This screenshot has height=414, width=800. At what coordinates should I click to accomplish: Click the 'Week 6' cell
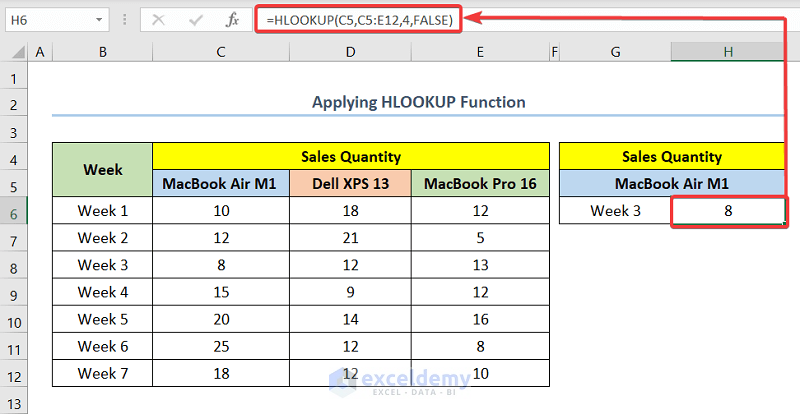click(103, 346)
